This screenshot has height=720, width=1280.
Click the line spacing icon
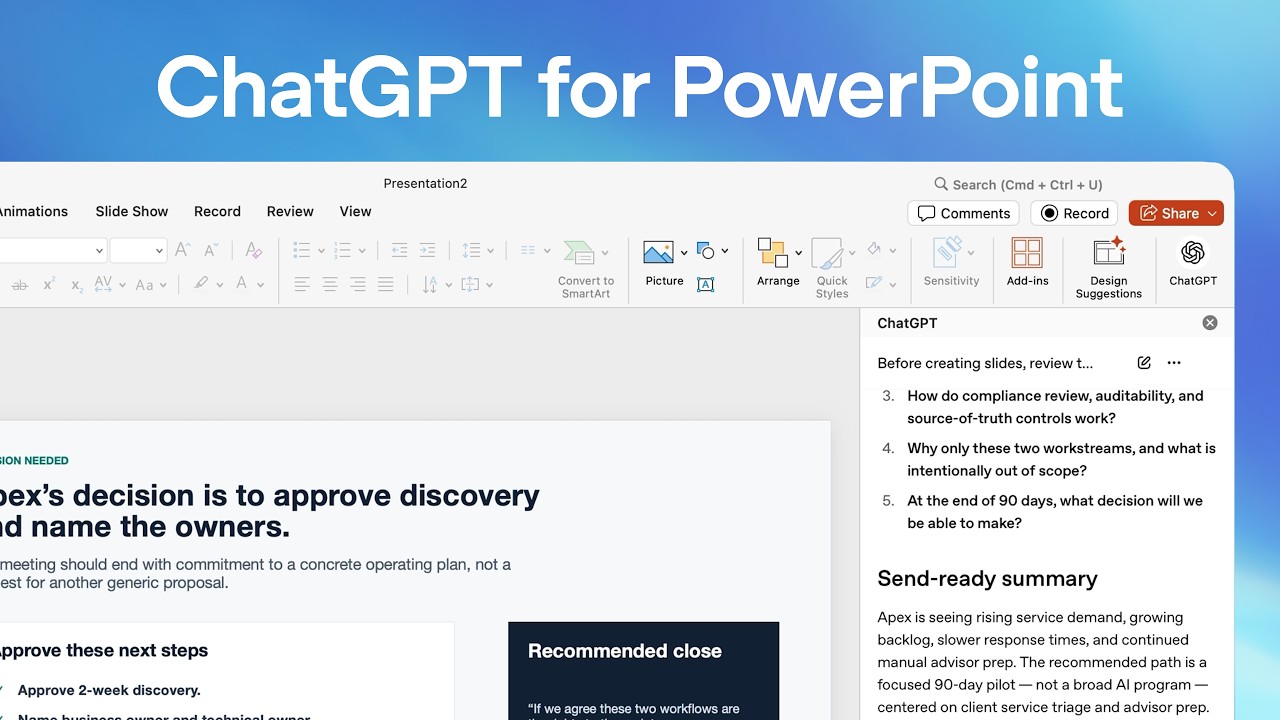[x=471, y=251]
